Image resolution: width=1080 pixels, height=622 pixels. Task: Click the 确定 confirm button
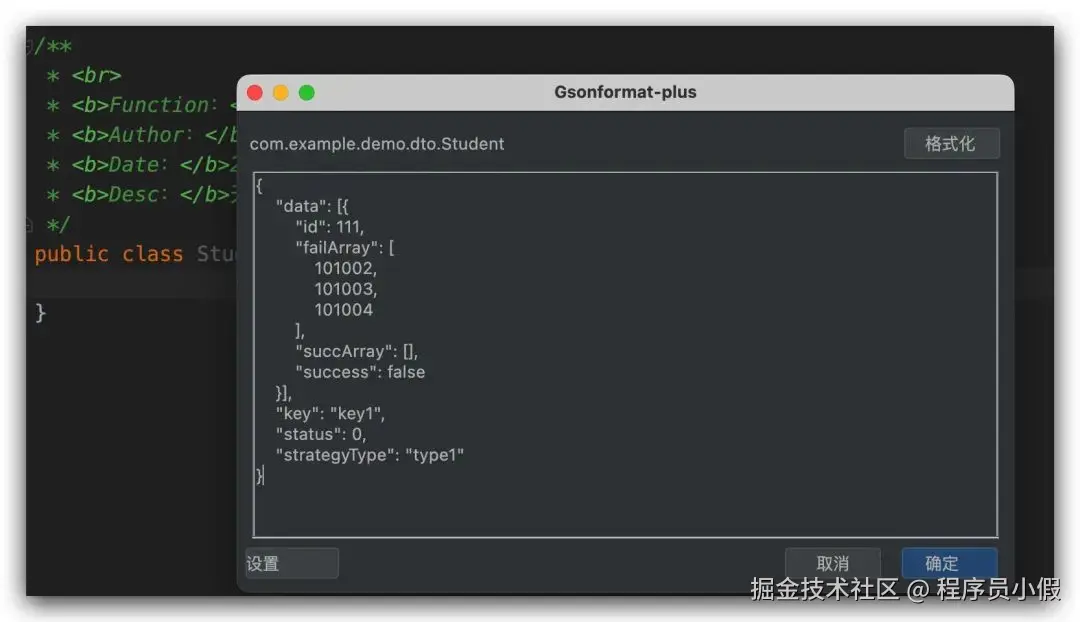949,563
